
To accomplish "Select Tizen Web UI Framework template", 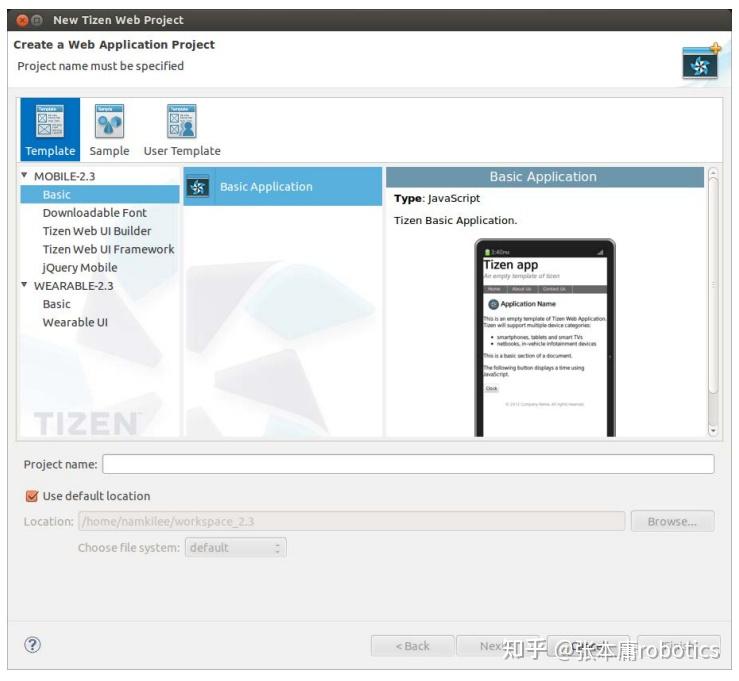I will 108,249.
